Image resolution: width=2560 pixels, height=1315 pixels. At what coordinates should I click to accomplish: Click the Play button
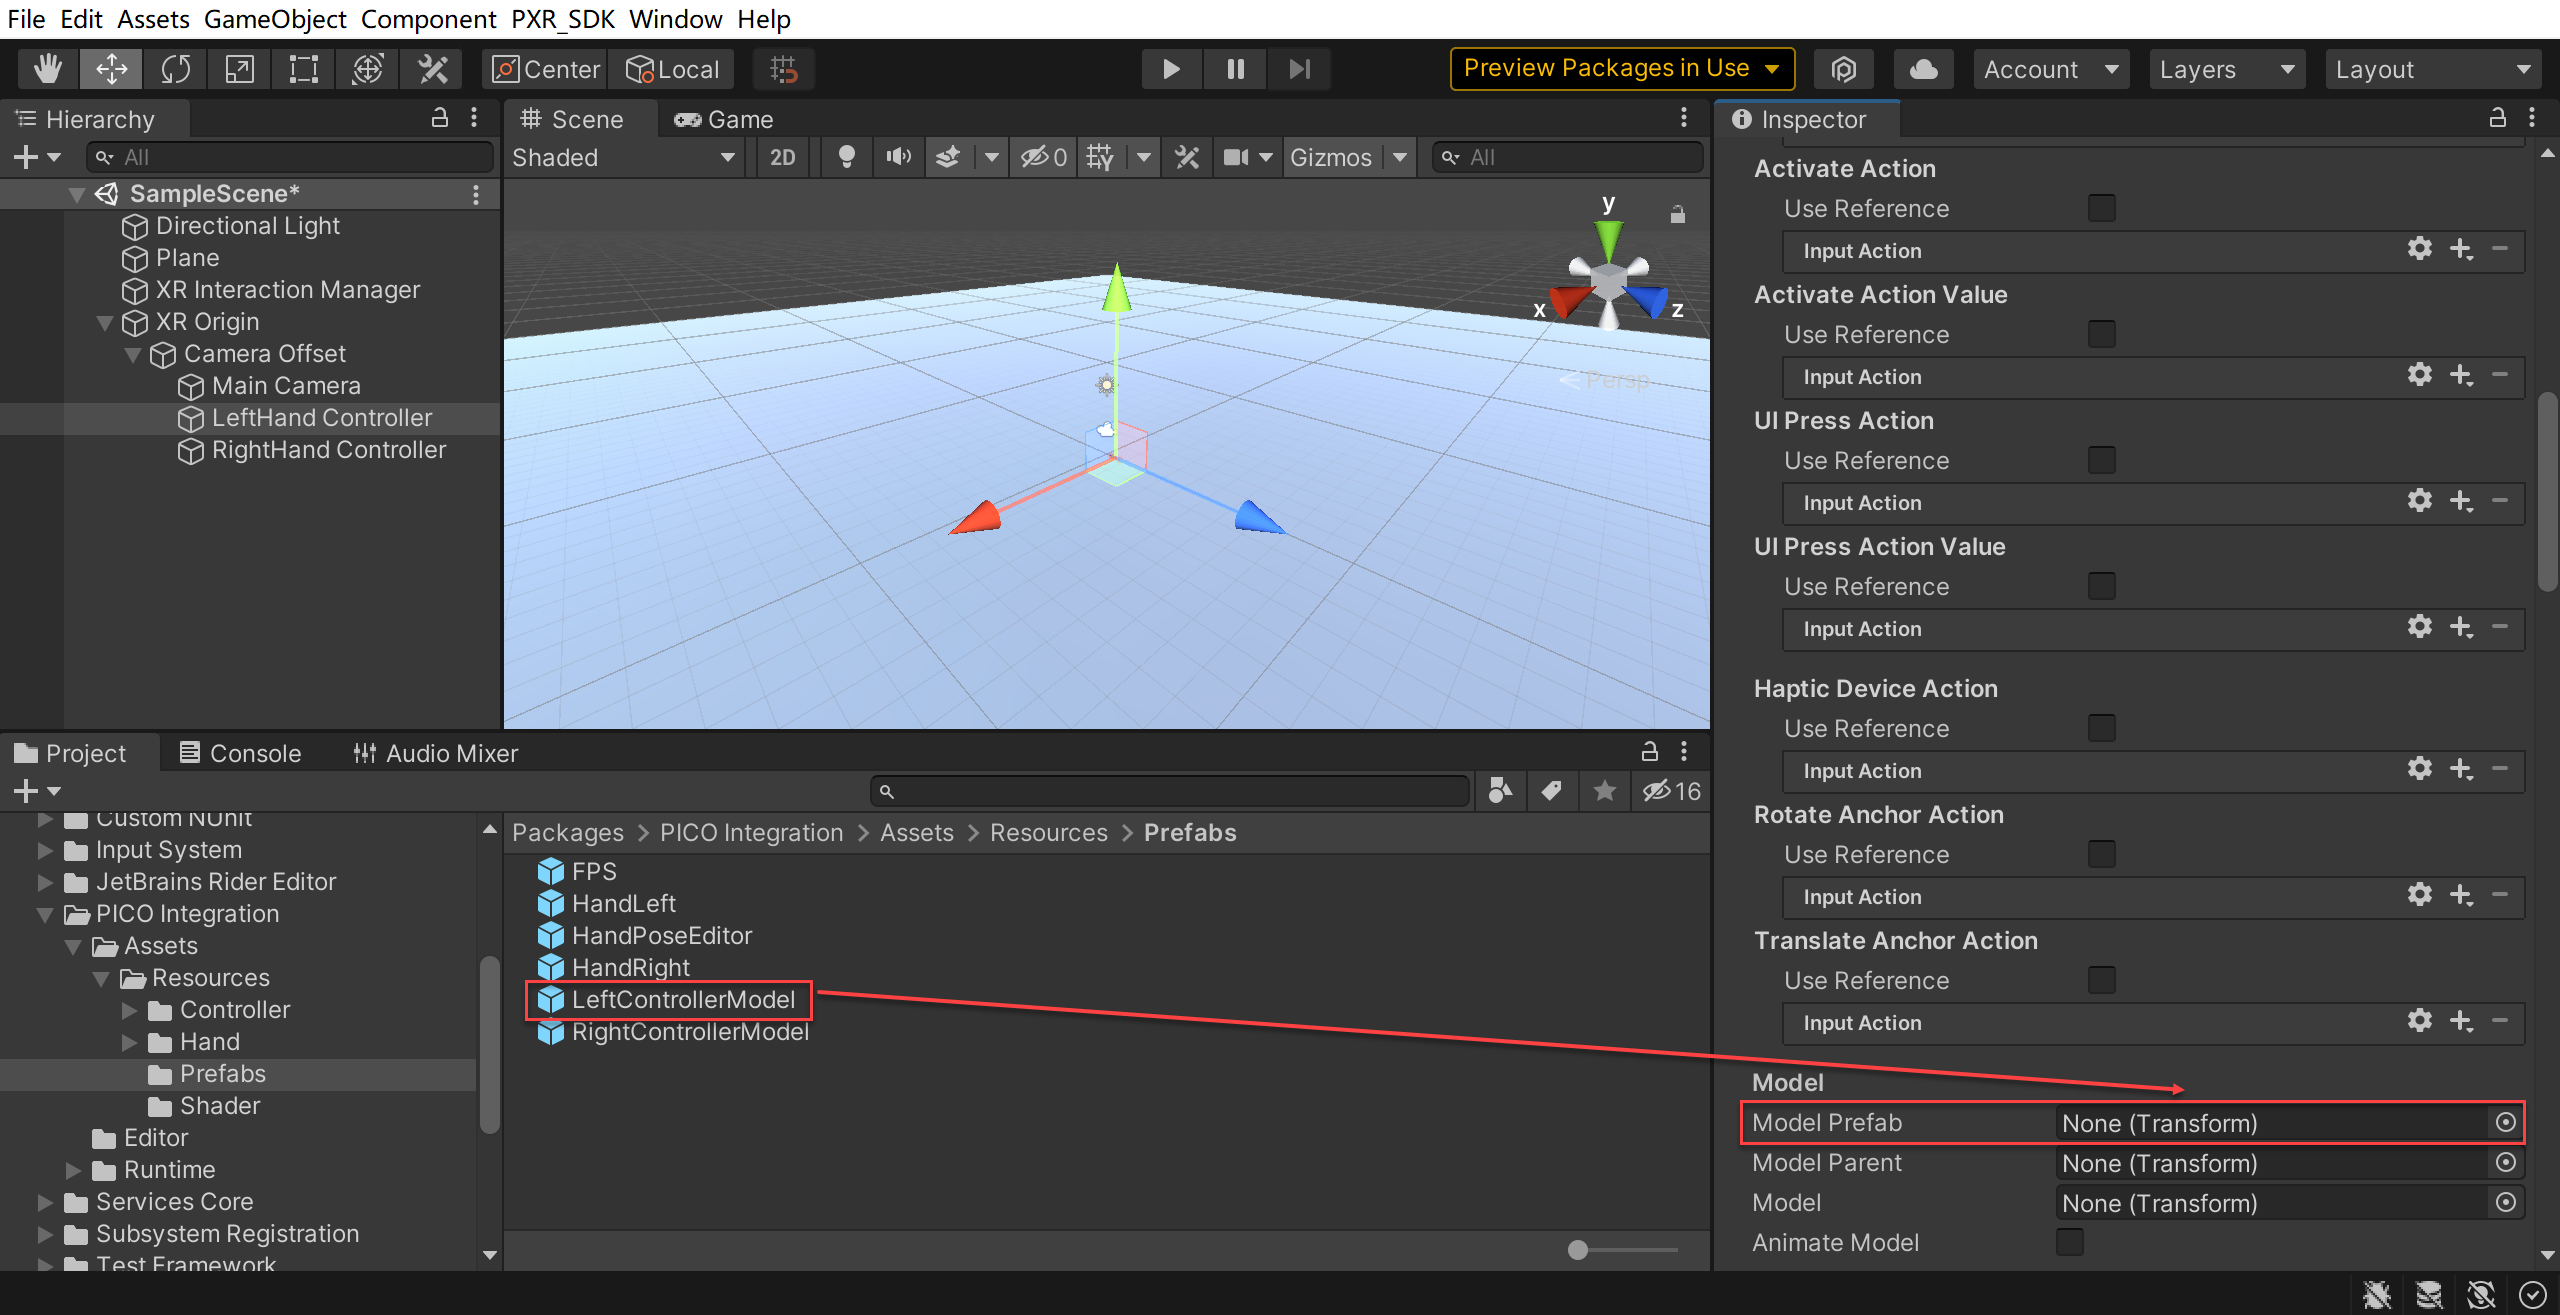pyautogui.click(x=1170, y=69)
